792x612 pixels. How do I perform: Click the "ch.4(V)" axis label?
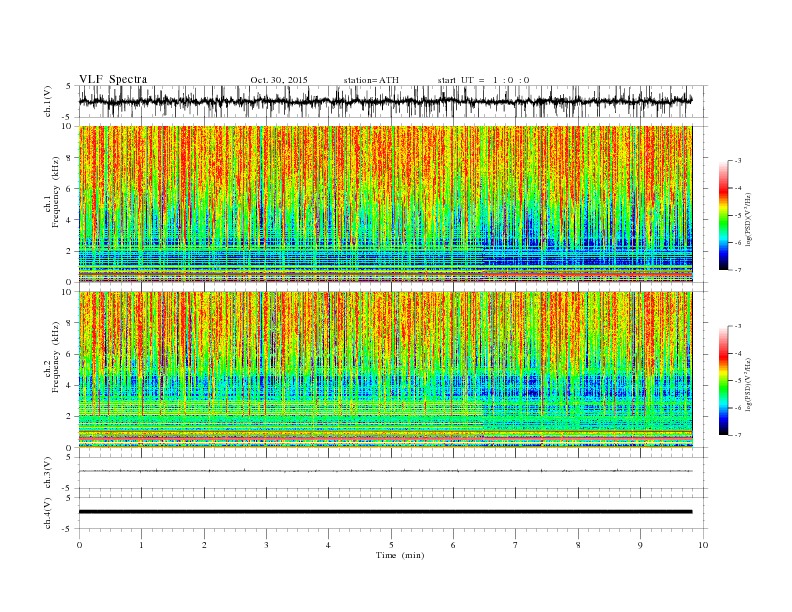(48, 513)
